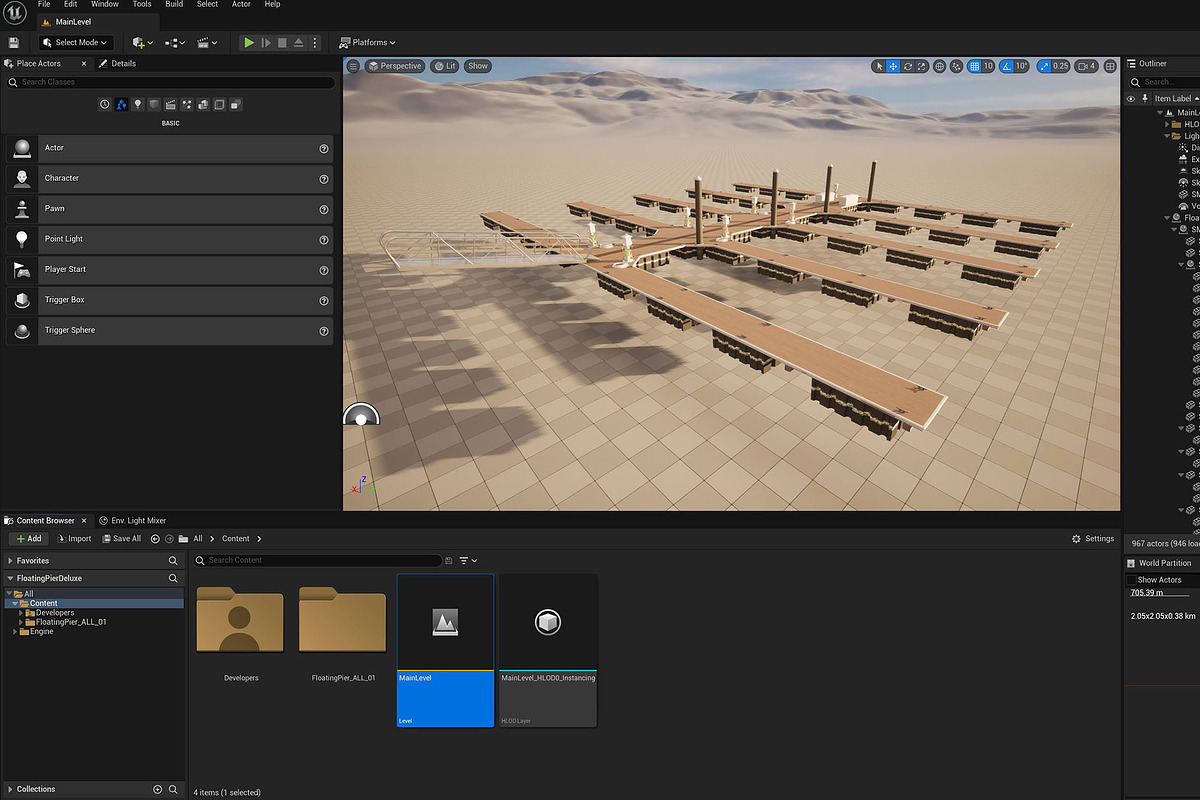Open the Lit view mode dropdown
The image size is (1200, 800).
[444, 66]
